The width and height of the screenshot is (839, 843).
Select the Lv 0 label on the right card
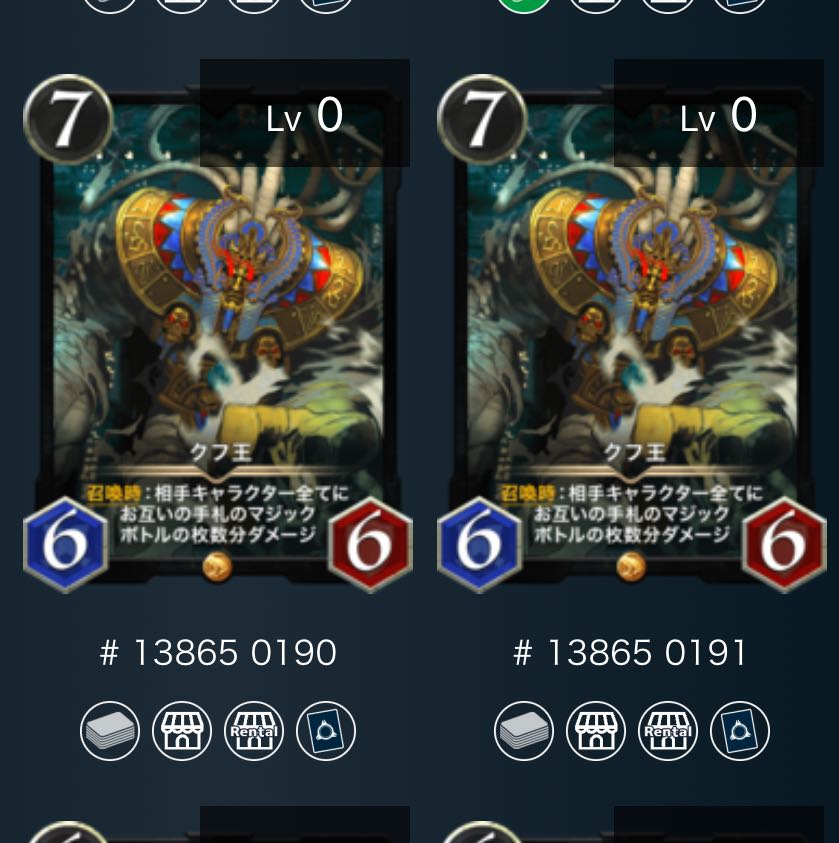pyautogui.click(x=718, y=116)
